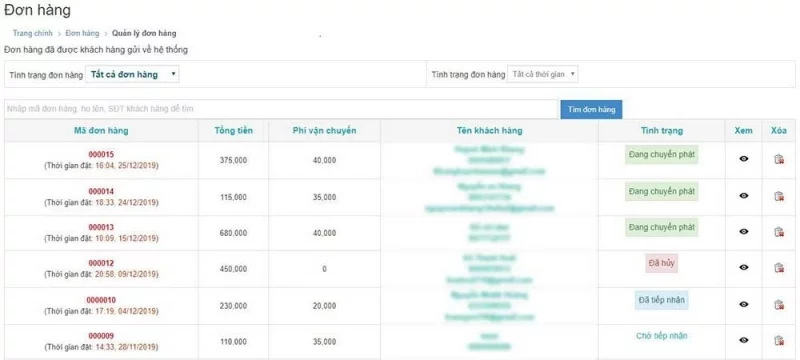Show order 000009 using eye icon
The image size is (800, 360).
point(743,340)
